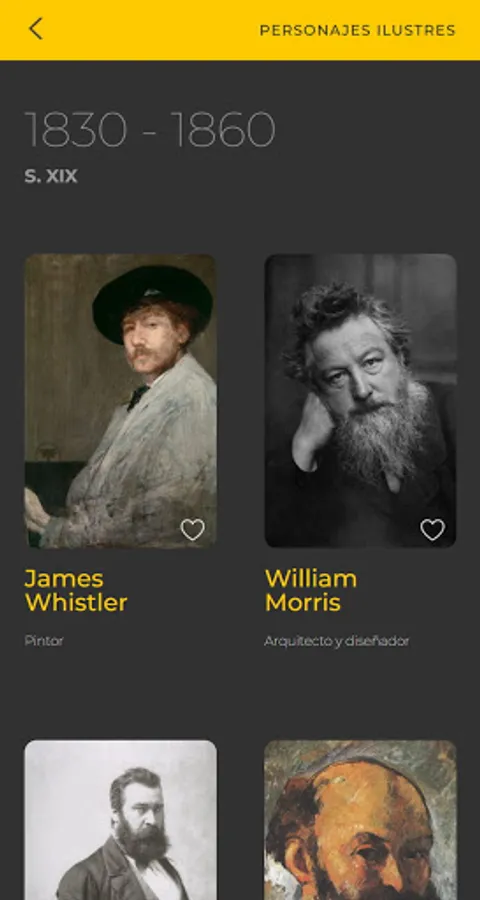Select the "Morris" surname text

pos(303,603)
